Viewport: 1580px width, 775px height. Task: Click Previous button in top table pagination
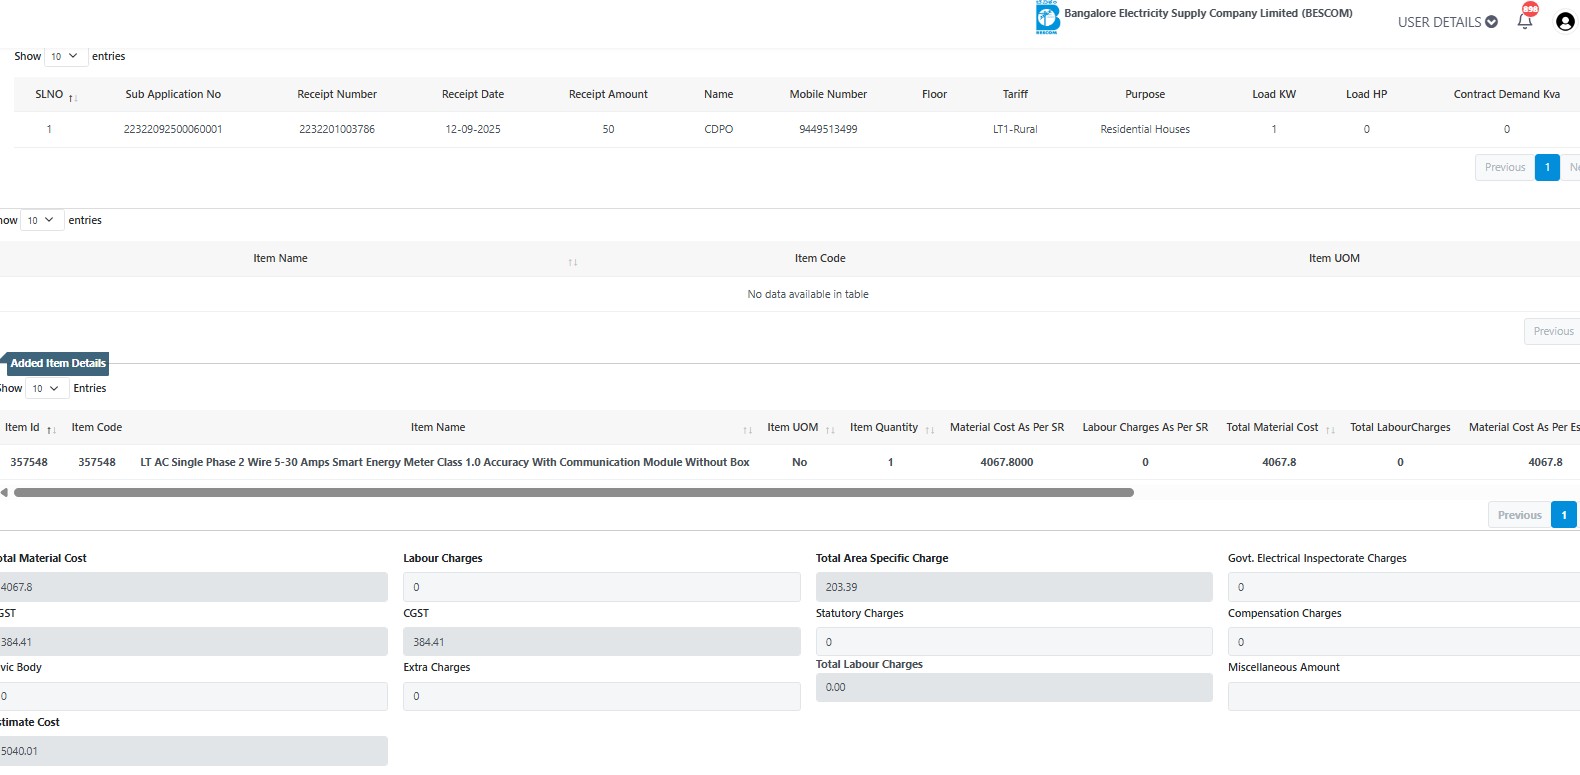pos(1504,168)
